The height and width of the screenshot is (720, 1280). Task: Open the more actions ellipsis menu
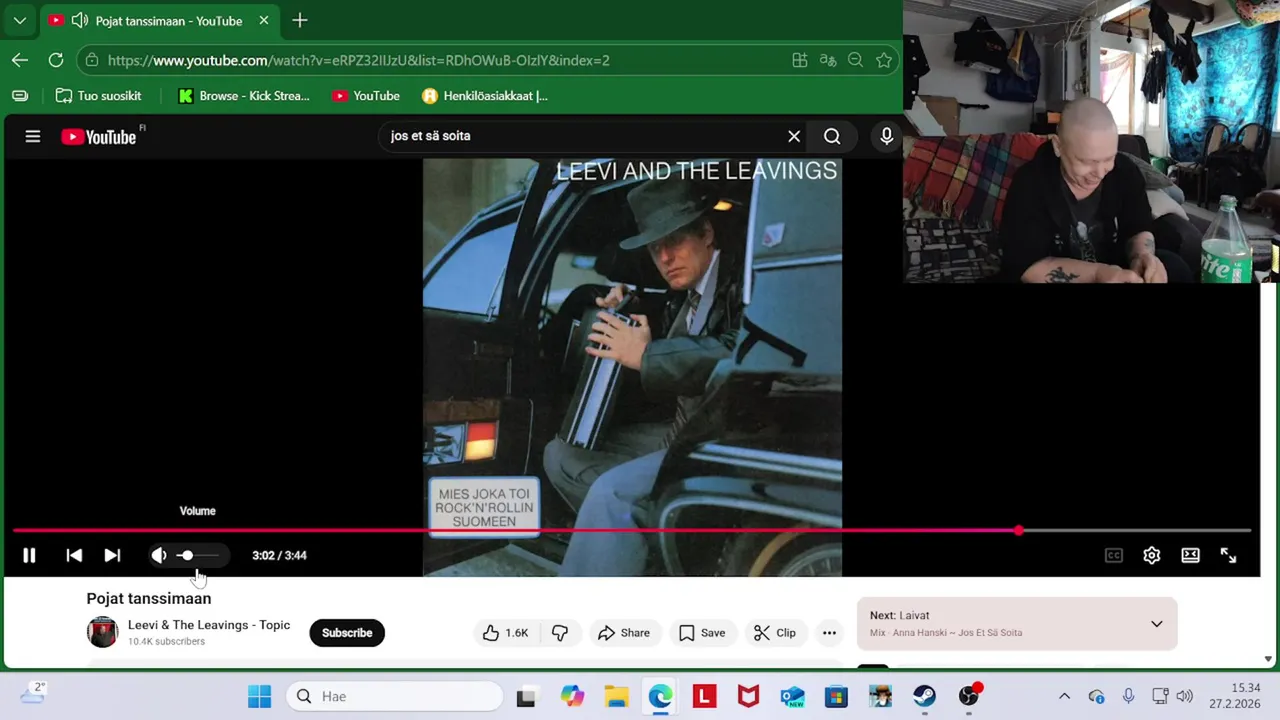(829, 633)
